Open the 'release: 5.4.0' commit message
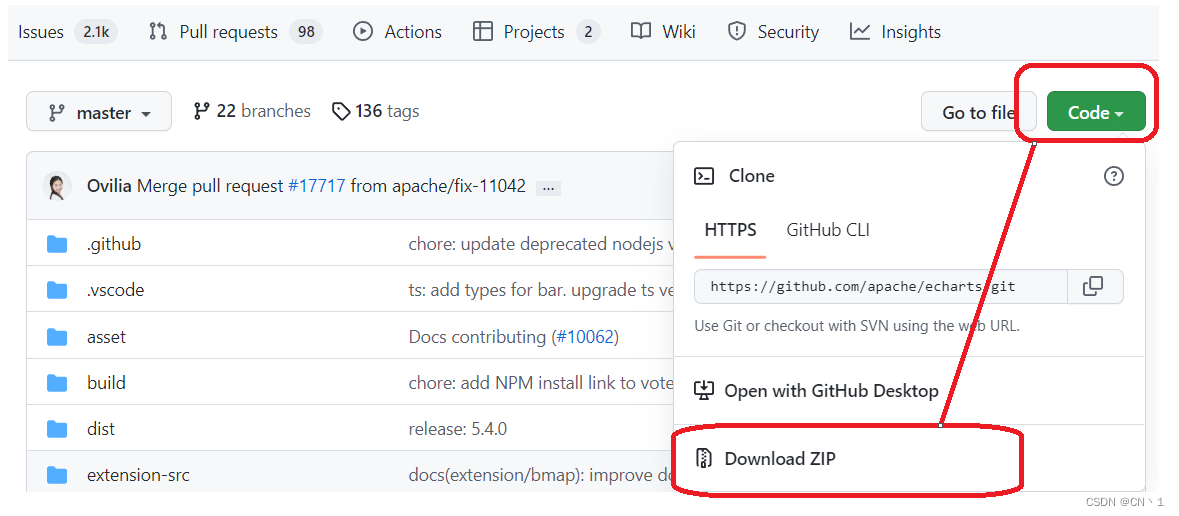Viewport: 1179px width, 516px height. pyautogui.click(x=457, y=429)
